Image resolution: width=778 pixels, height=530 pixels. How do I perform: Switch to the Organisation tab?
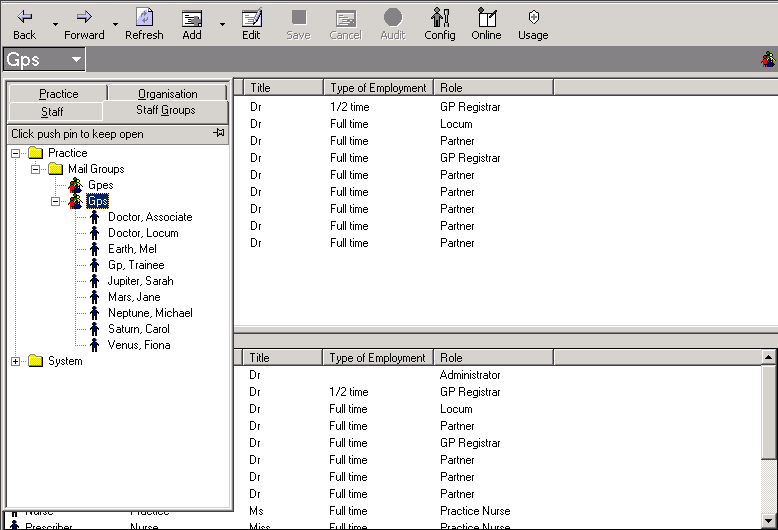tap(167, 93)
